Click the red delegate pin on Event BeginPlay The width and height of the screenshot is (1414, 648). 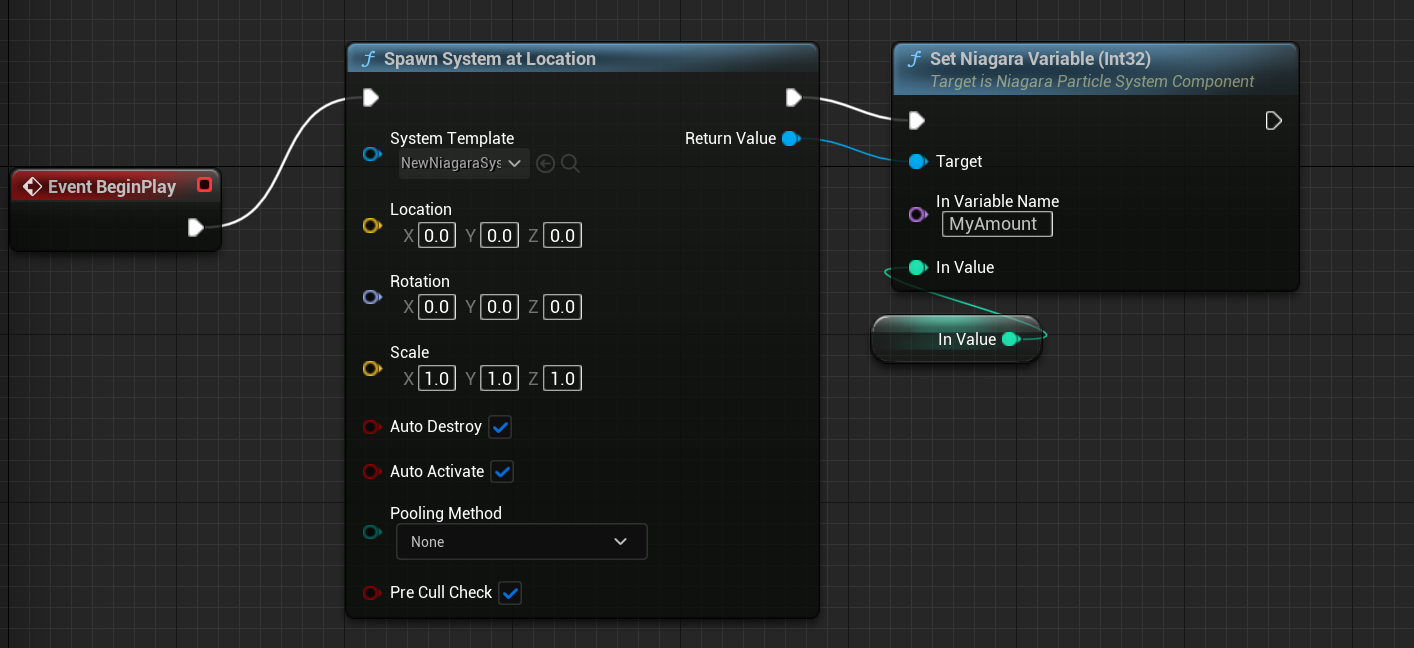[204, 185]
